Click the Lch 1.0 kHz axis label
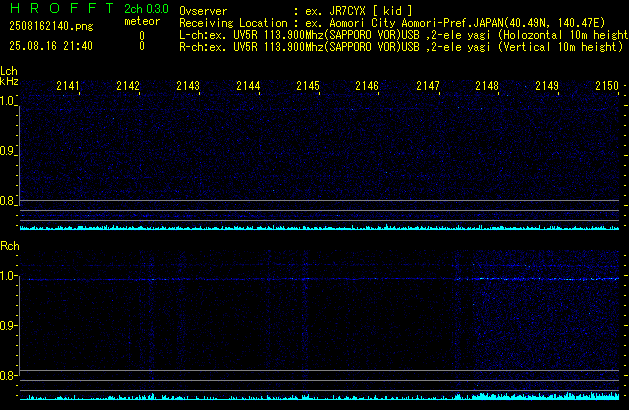This screenshot has width=629, height=410. pyautogui.click(x=8, y=101)
